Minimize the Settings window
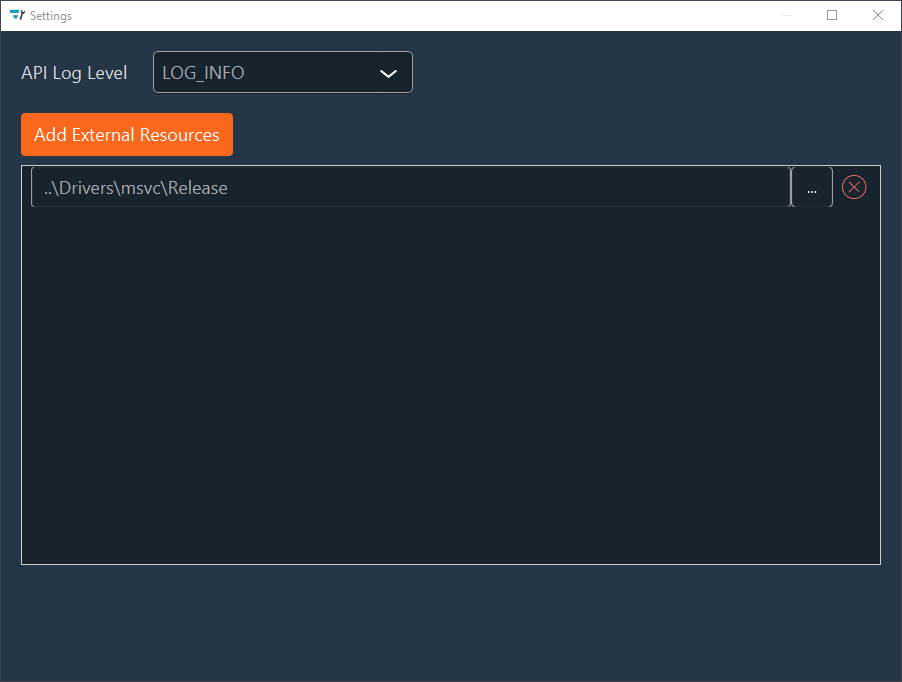Viewport: 902px width, 682px height. click(x=786, y=15)
